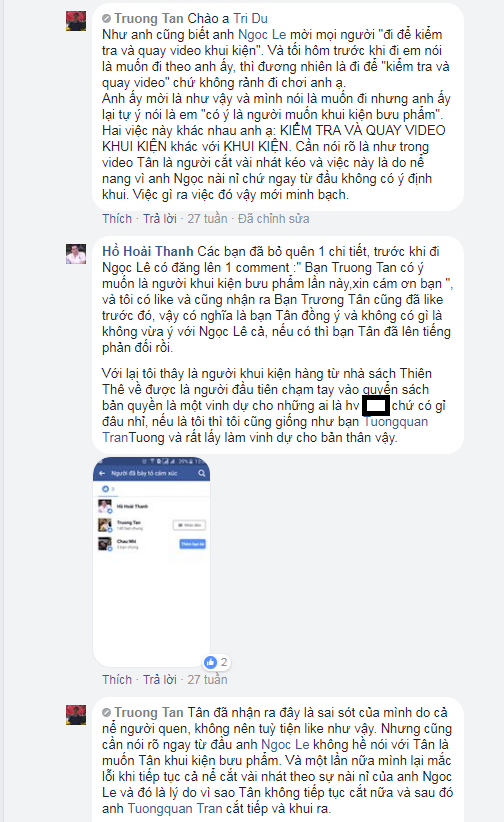Open Hồ Hoài Thanh's profile name link
The image size is (504, 822).
[148, 252]
